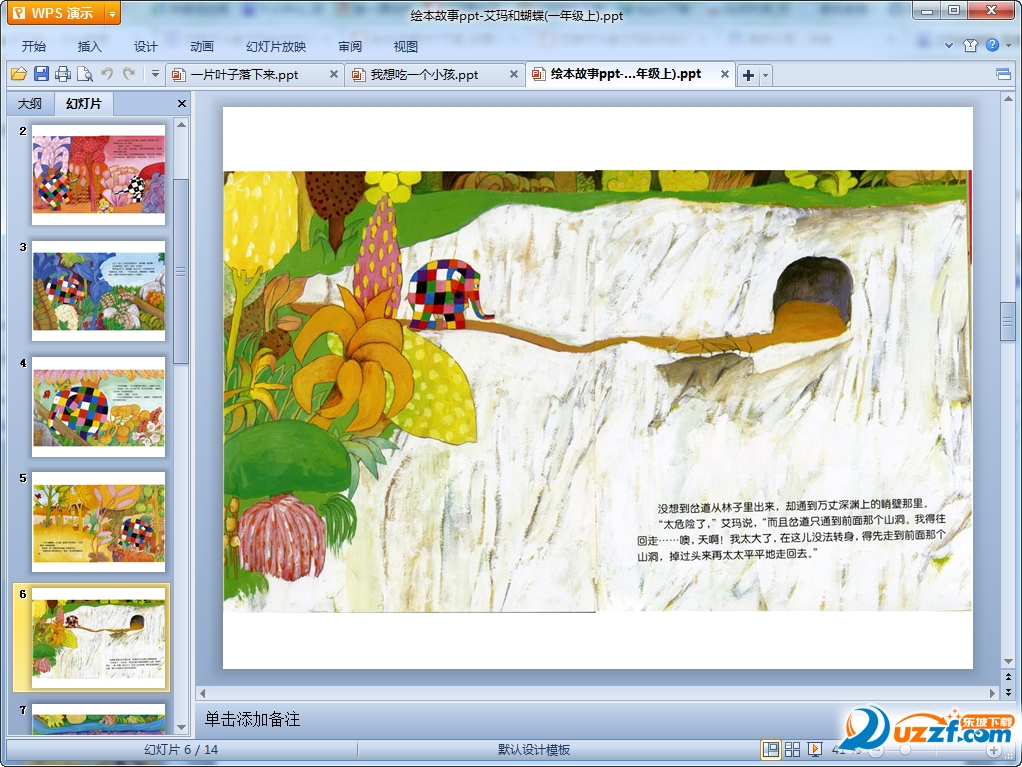The width and height of the screenshot is (1022, 767).
Task: Click the window switch icon at toolbar right
Action: [x=1004, y=74]
